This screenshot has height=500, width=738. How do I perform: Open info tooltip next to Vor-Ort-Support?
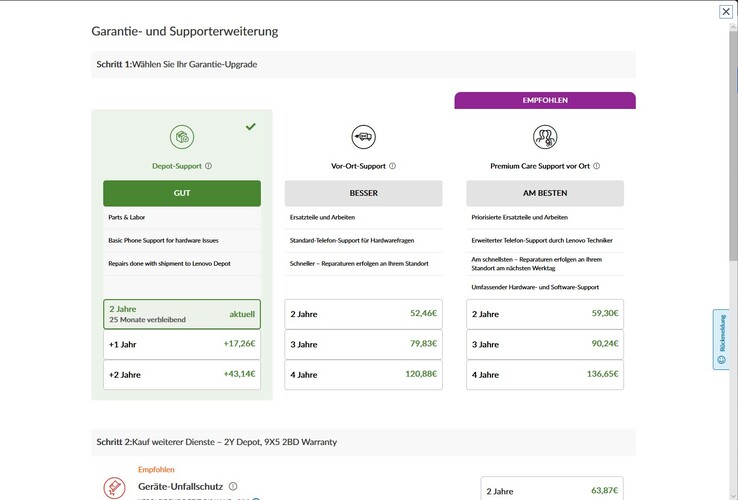coord(392,166)
